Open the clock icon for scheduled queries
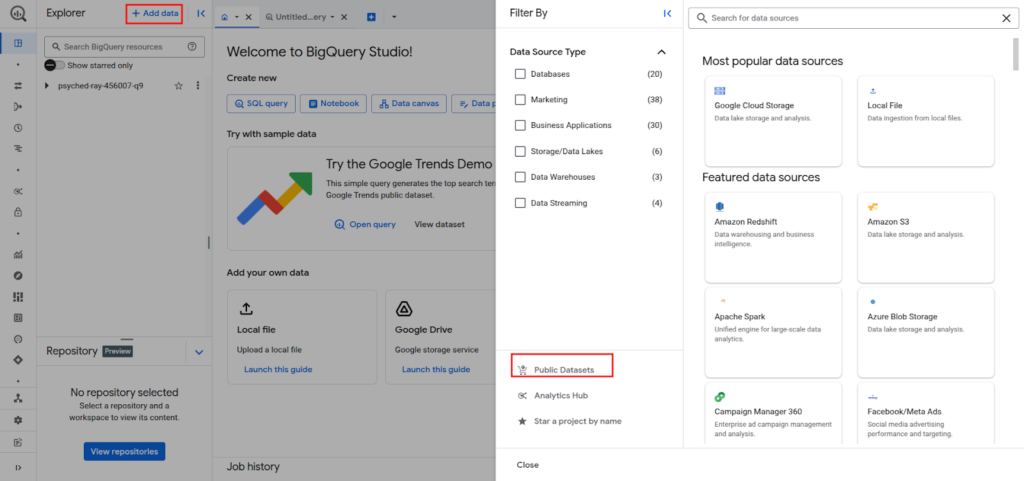 [x=18, y=128]
